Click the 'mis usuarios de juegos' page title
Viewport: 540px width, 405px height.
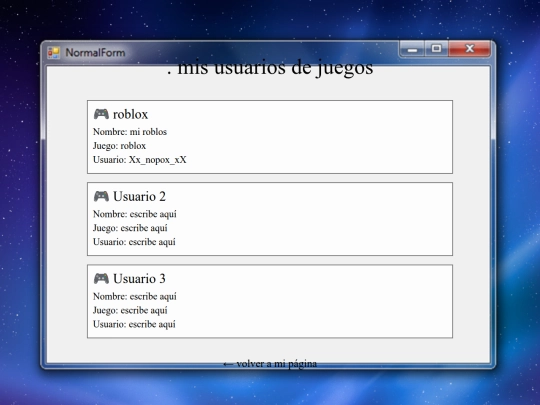click(270, 68)
